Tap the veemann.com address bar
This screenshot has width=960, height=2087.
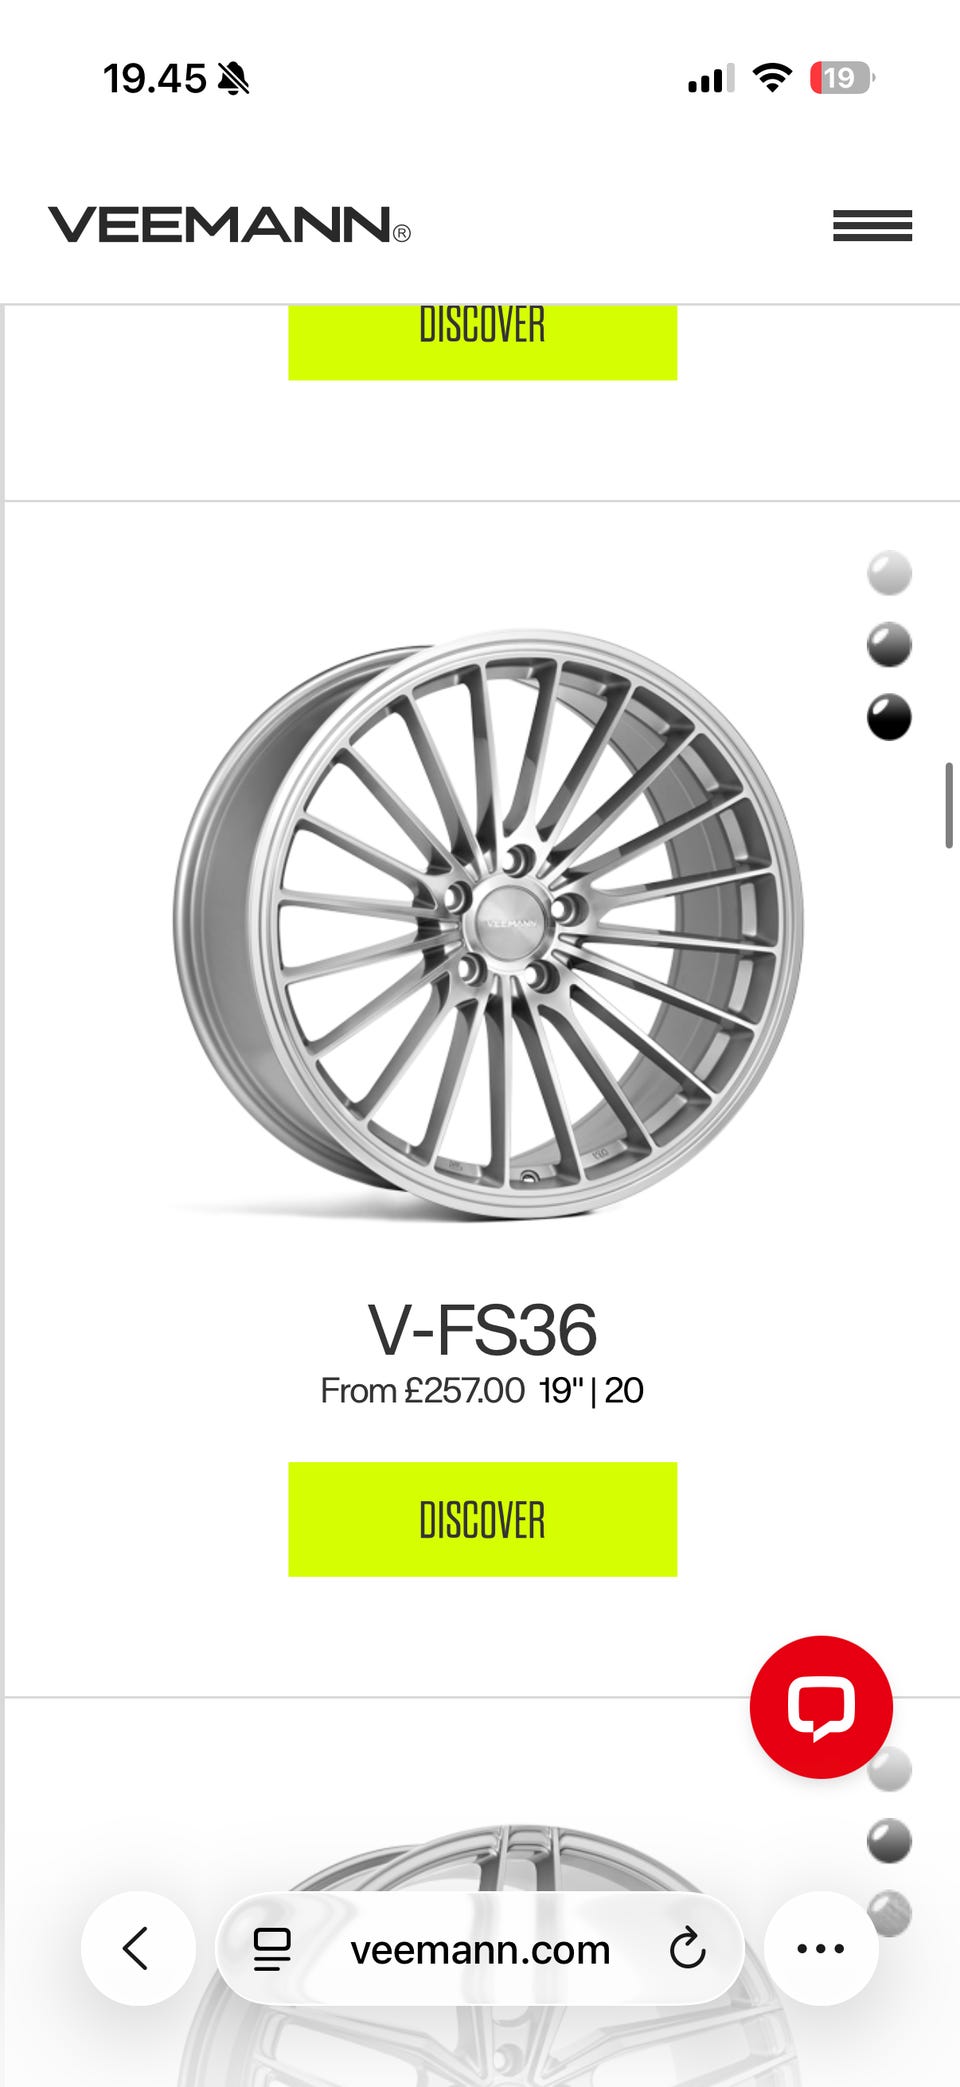[480, 1949]
